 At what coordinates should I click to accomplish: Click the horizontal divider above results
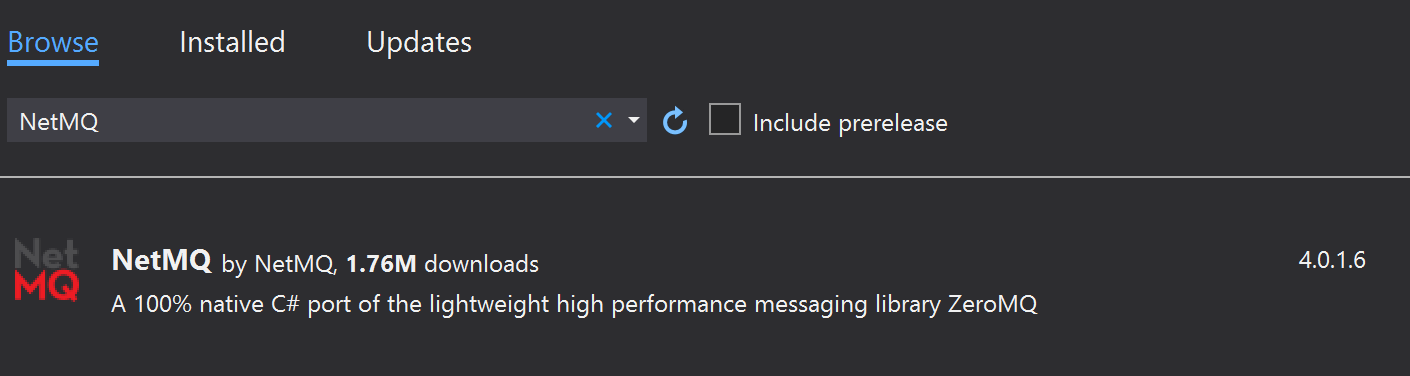[x=705, y=177]
